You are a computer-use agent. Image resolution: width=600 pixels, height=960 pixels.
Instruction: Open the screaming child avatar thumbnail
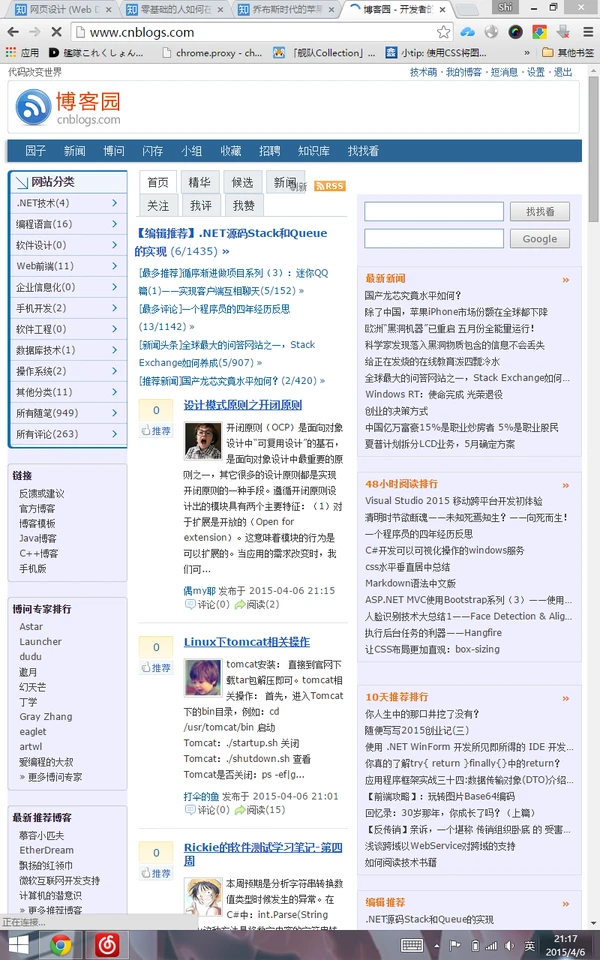pyautogui.click(x=202, y=440)
